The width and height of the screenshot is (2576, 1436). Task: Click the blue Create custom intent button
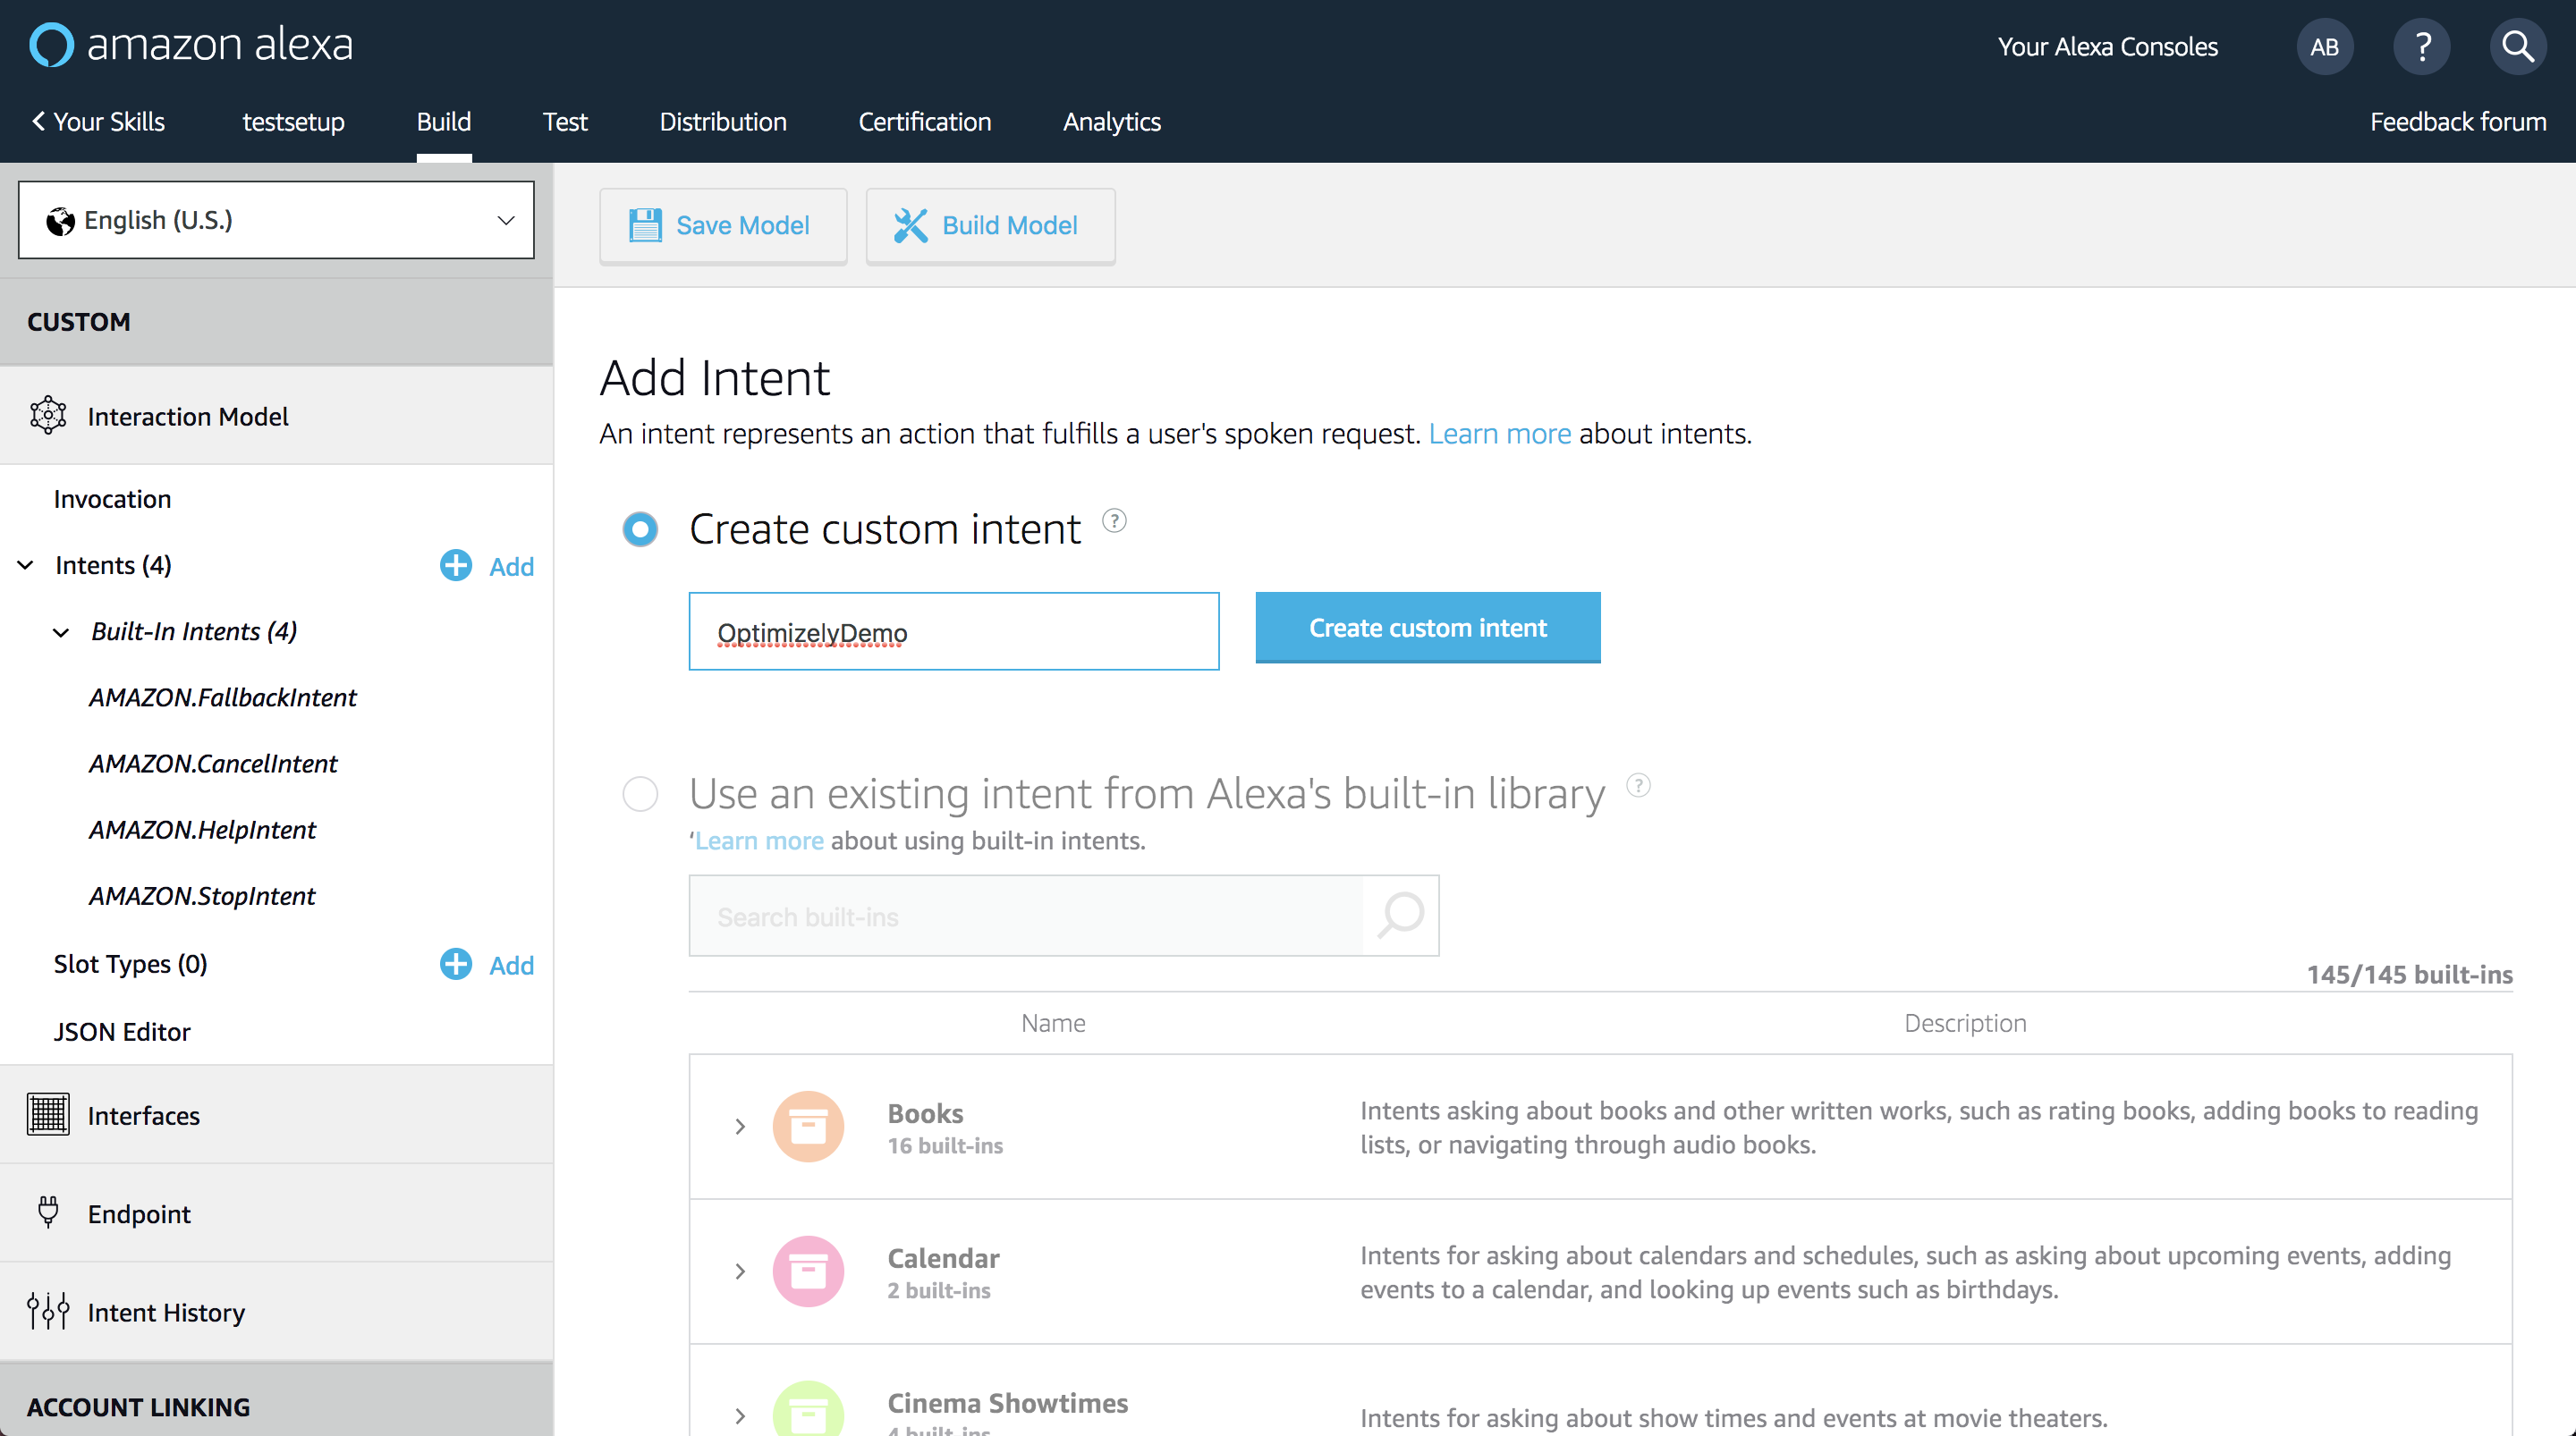click(x=1427, y=627)
